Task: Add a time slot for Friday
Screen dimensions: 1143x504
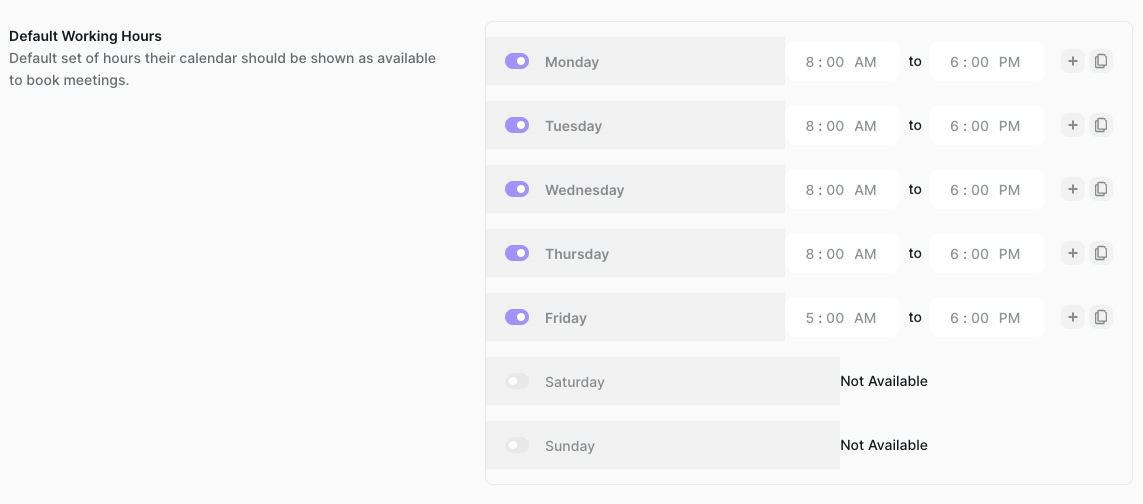Action: (x=1072, y=317)
